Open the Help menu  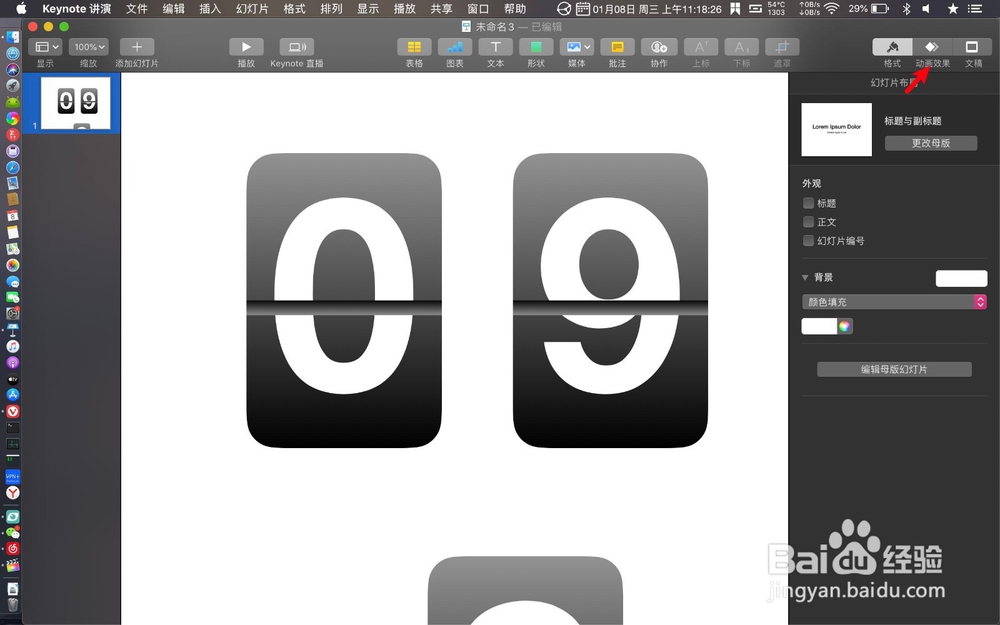tap(515, 8)
